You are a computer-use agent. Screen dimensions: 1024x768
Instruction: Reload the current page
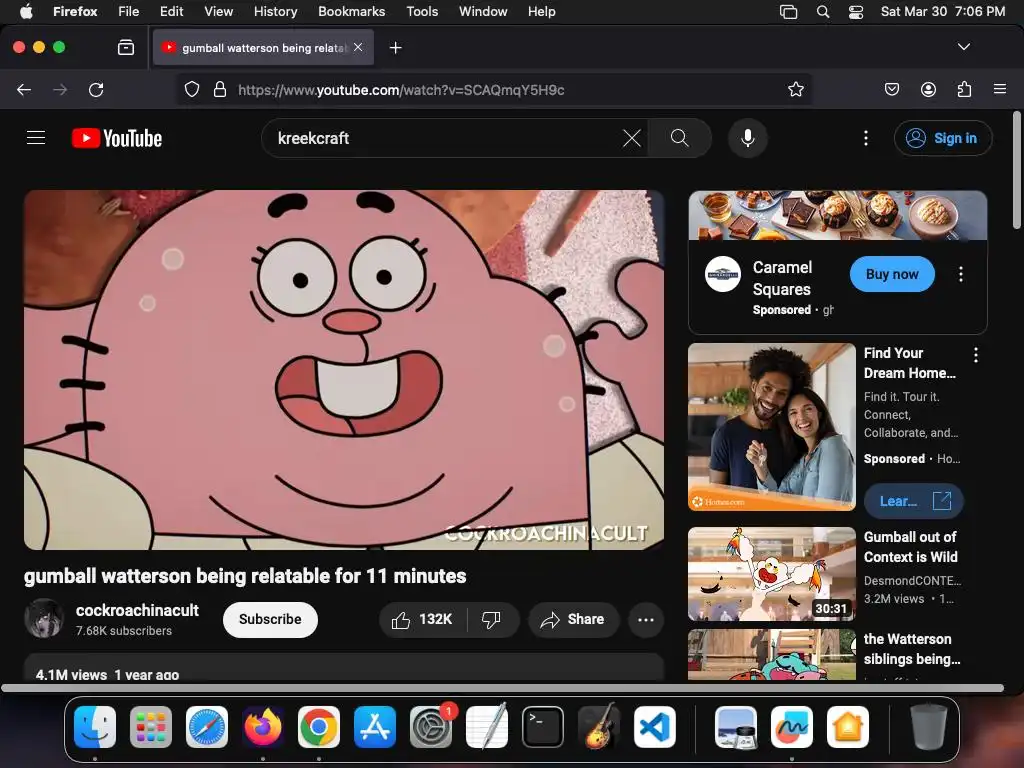point(96,89)
